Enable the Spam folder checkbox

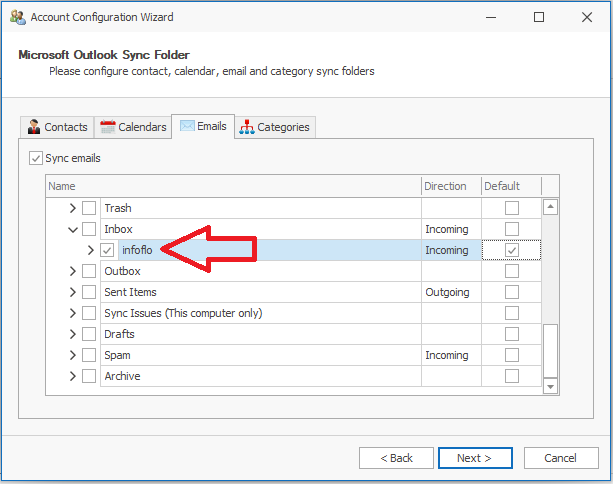(89, 355)
